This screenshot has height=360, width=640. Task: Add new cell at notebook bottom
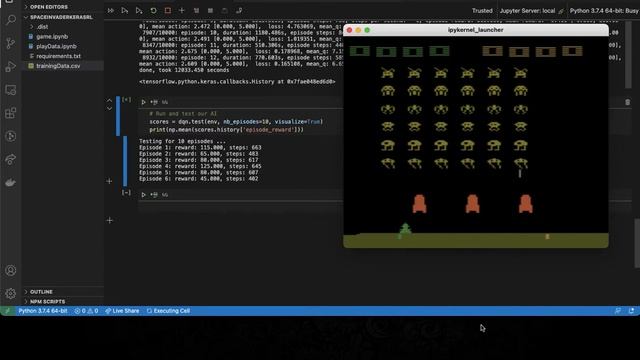pyautogui.click(x=109, y=220)
